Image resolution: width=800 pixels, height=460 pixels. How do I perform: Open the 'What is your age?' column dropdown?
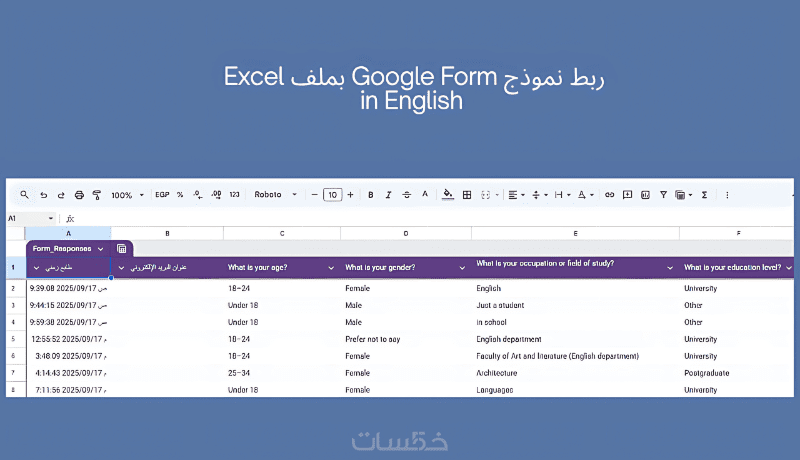[331, 268]
